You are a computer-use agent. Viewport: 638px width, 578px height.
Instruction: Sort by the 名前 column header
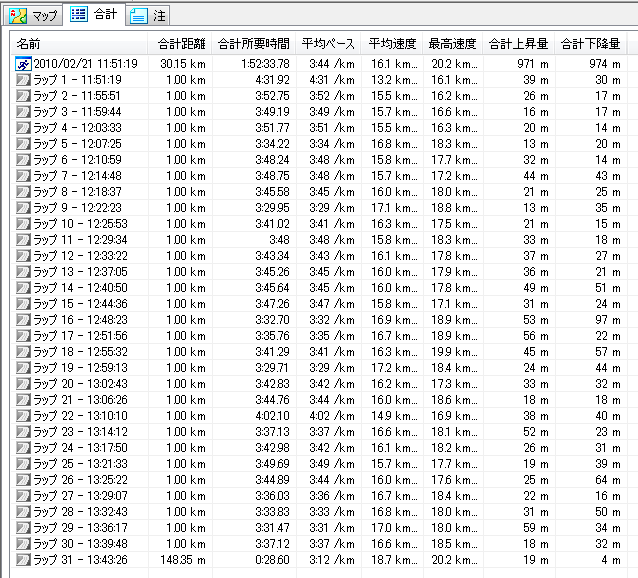click(x=80, y=44)
